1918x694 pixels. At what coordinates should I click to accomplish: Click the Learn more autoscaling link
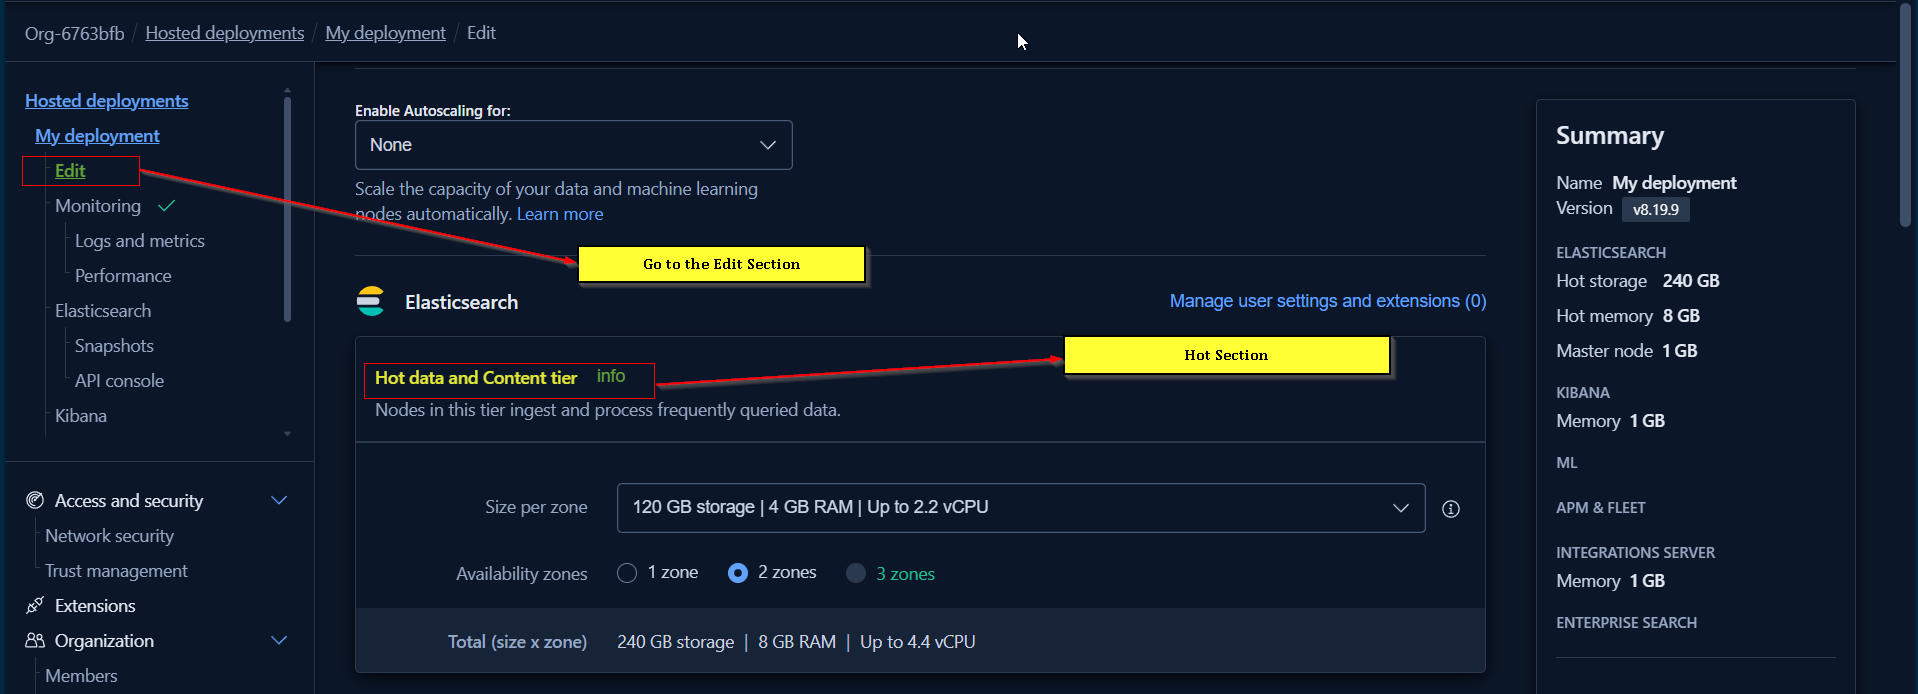coord(559,214)
